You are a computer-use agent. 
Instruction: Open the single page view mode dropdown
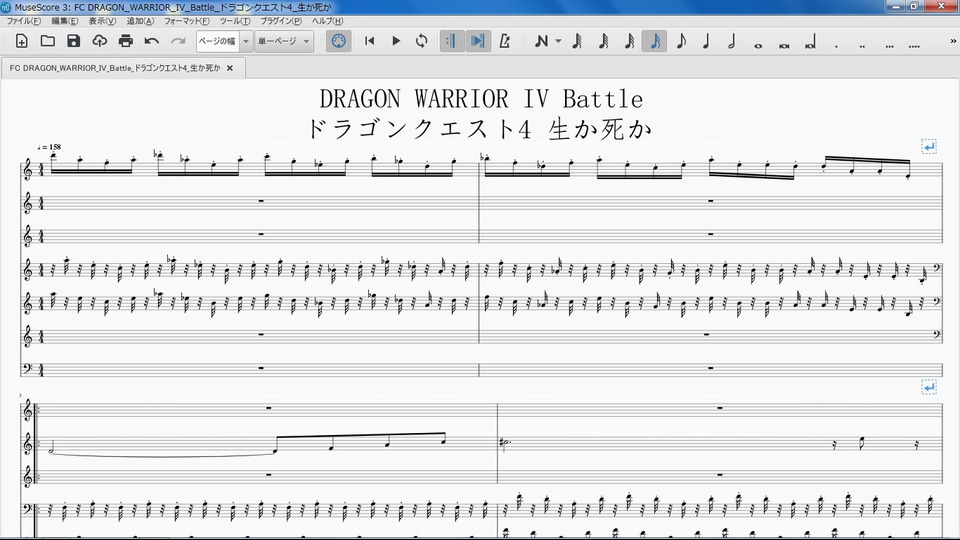[x=284, y=41]
